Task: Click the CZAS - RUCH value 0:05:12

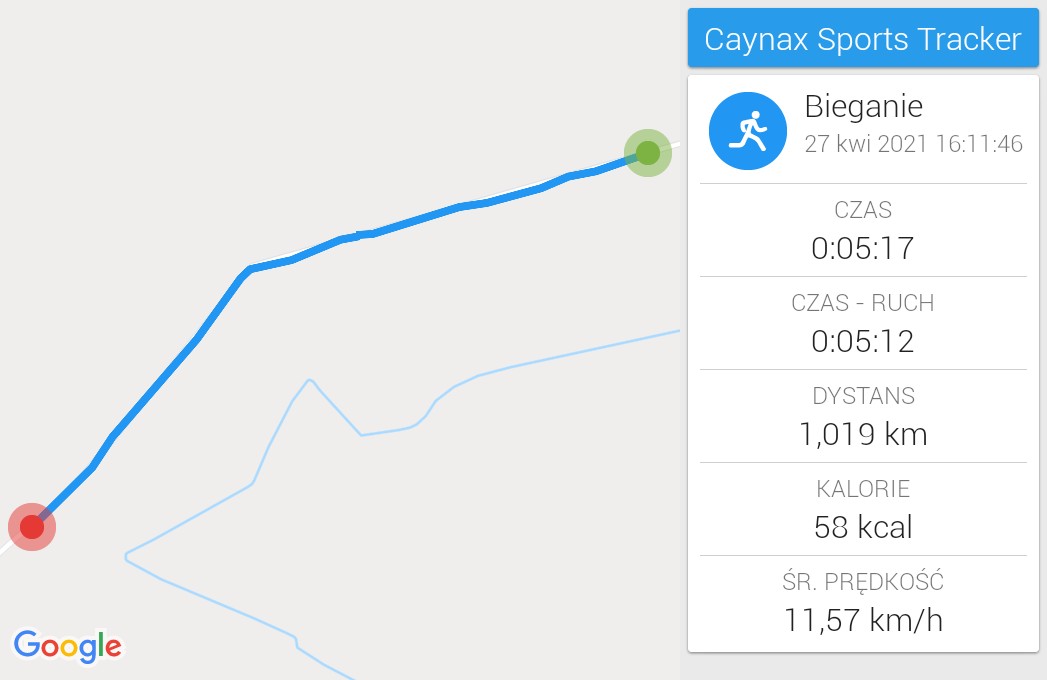Action: click(x=862, y=341)
